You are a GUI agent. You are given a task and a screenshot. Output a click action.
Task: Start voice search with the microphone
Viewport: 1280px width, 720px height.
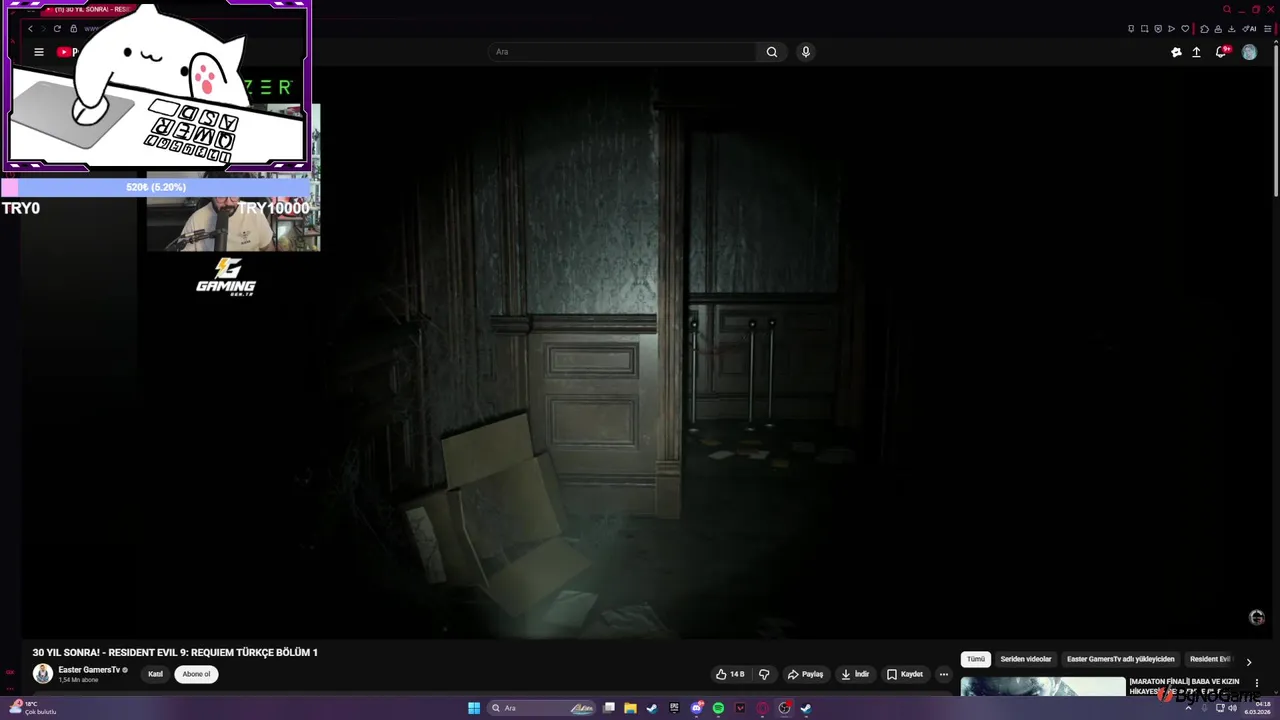click(x=805, y=52)
